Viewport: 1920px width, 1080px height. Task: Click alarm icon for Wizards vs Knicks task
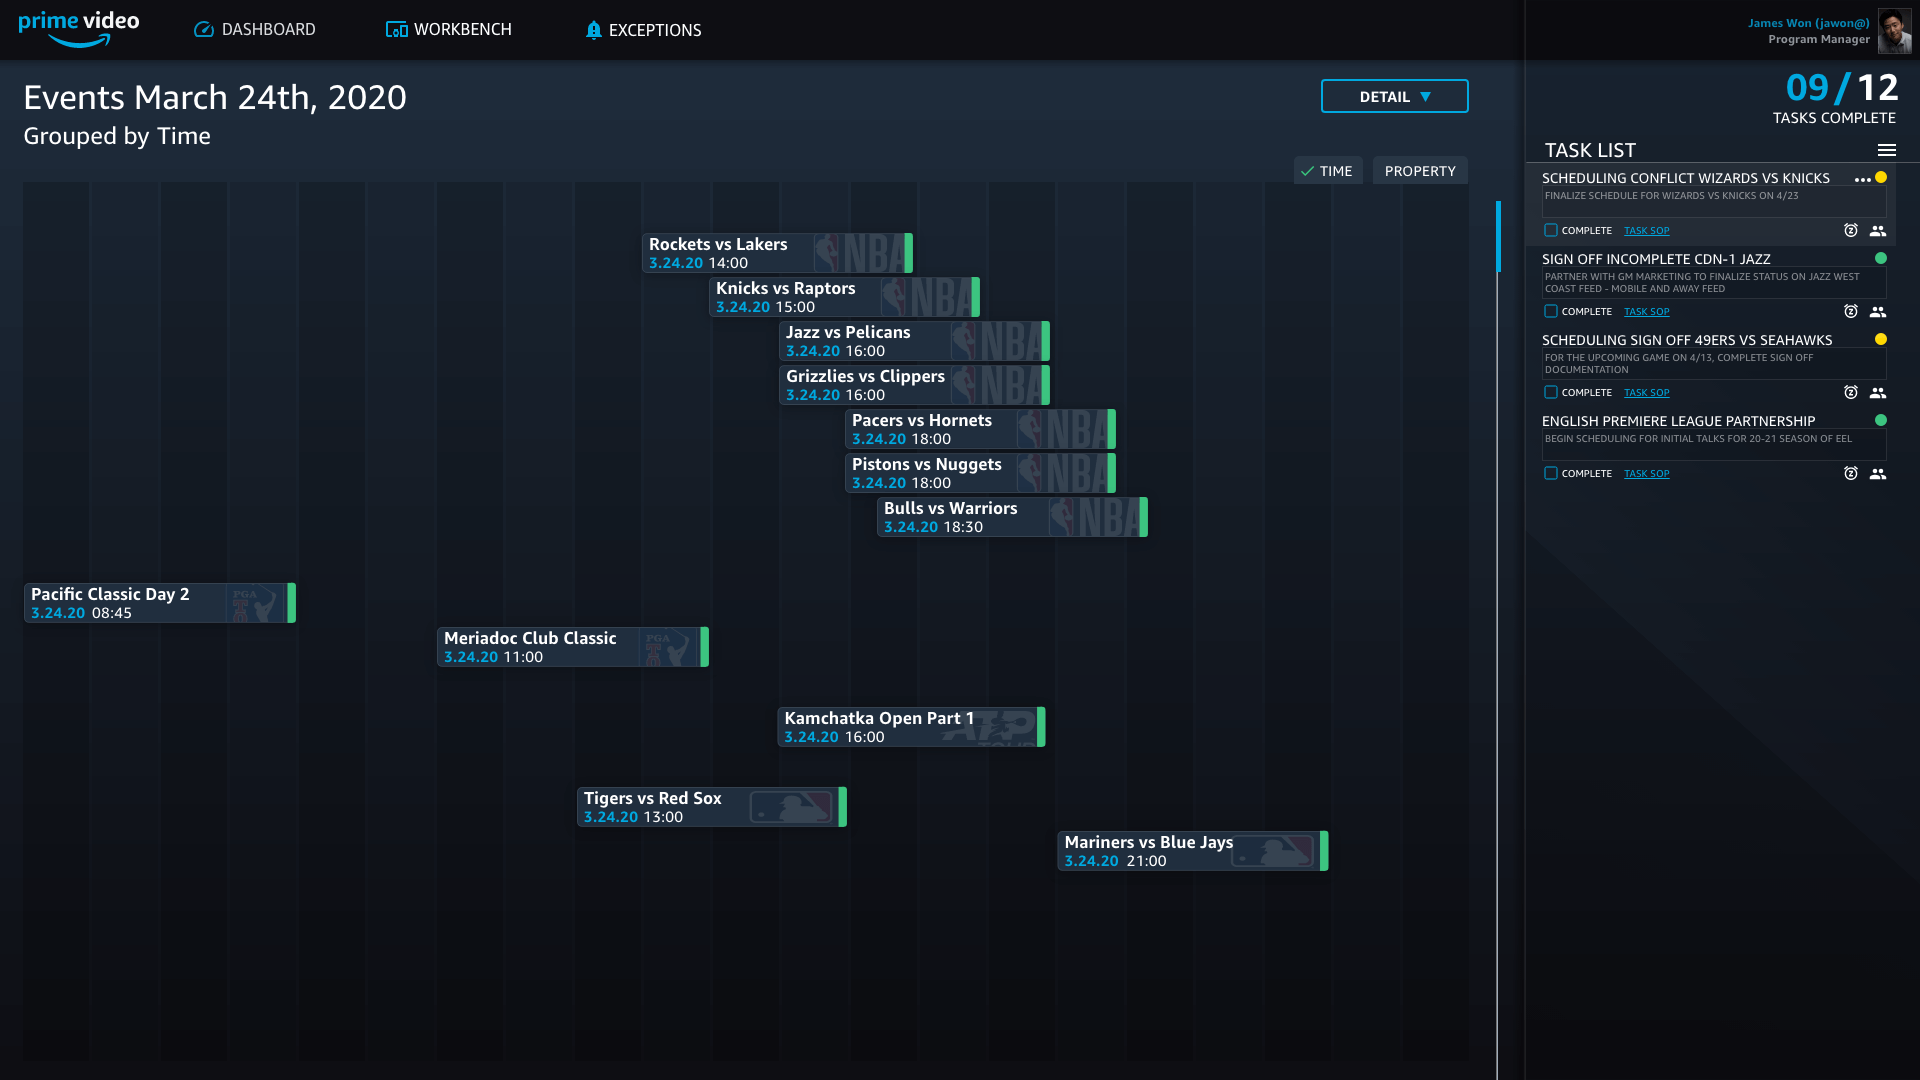point(1850,231)
